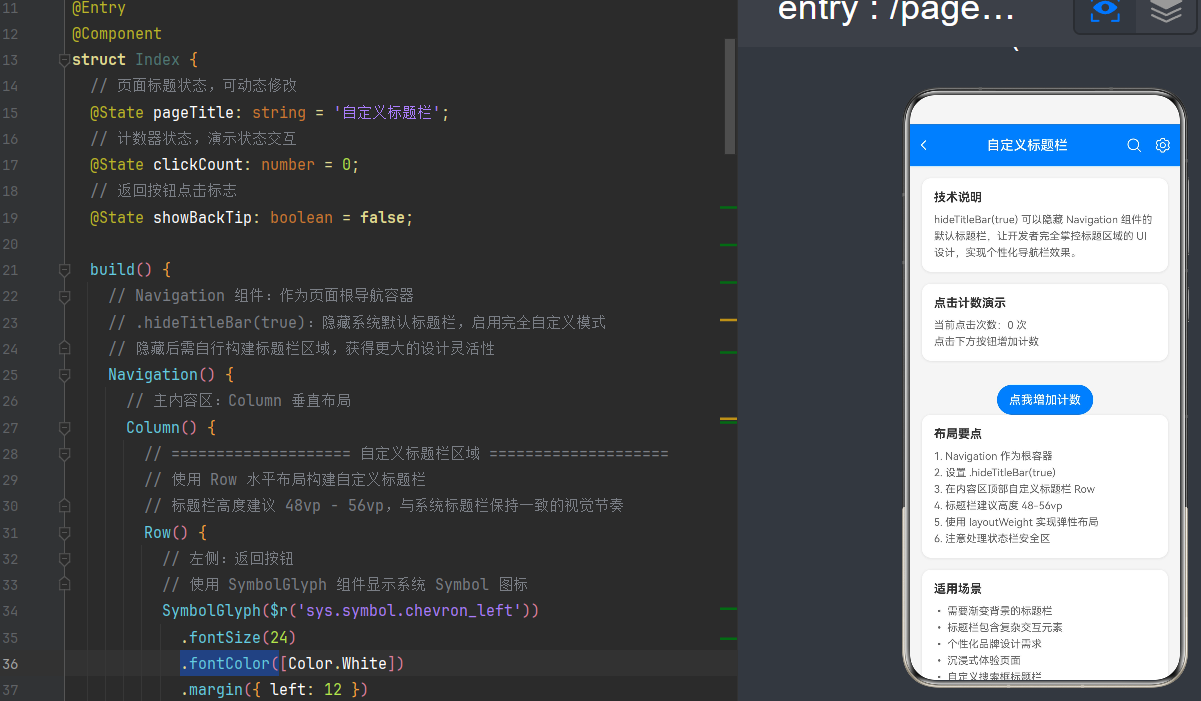
Task: Place cursor on @Component decorator
Action: click(117, 34)
